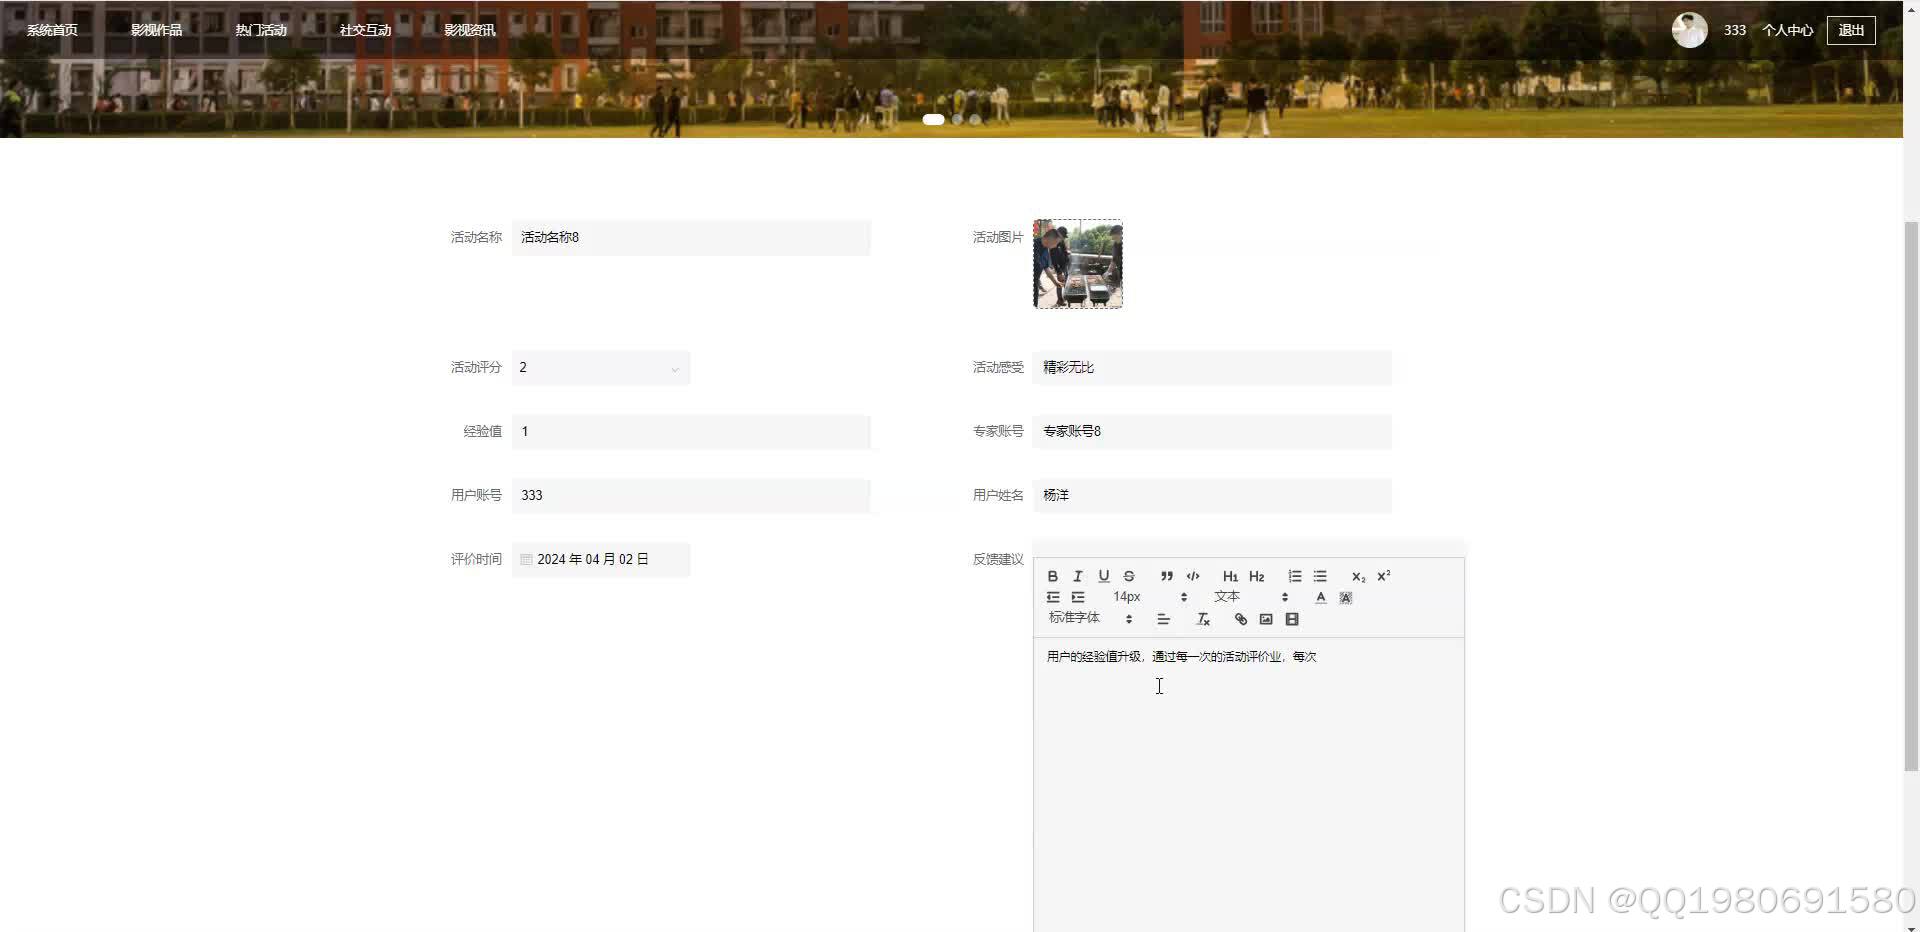Open the text background color picker
Screen dimensions: 1920x932
click(x=1346, y=597)
